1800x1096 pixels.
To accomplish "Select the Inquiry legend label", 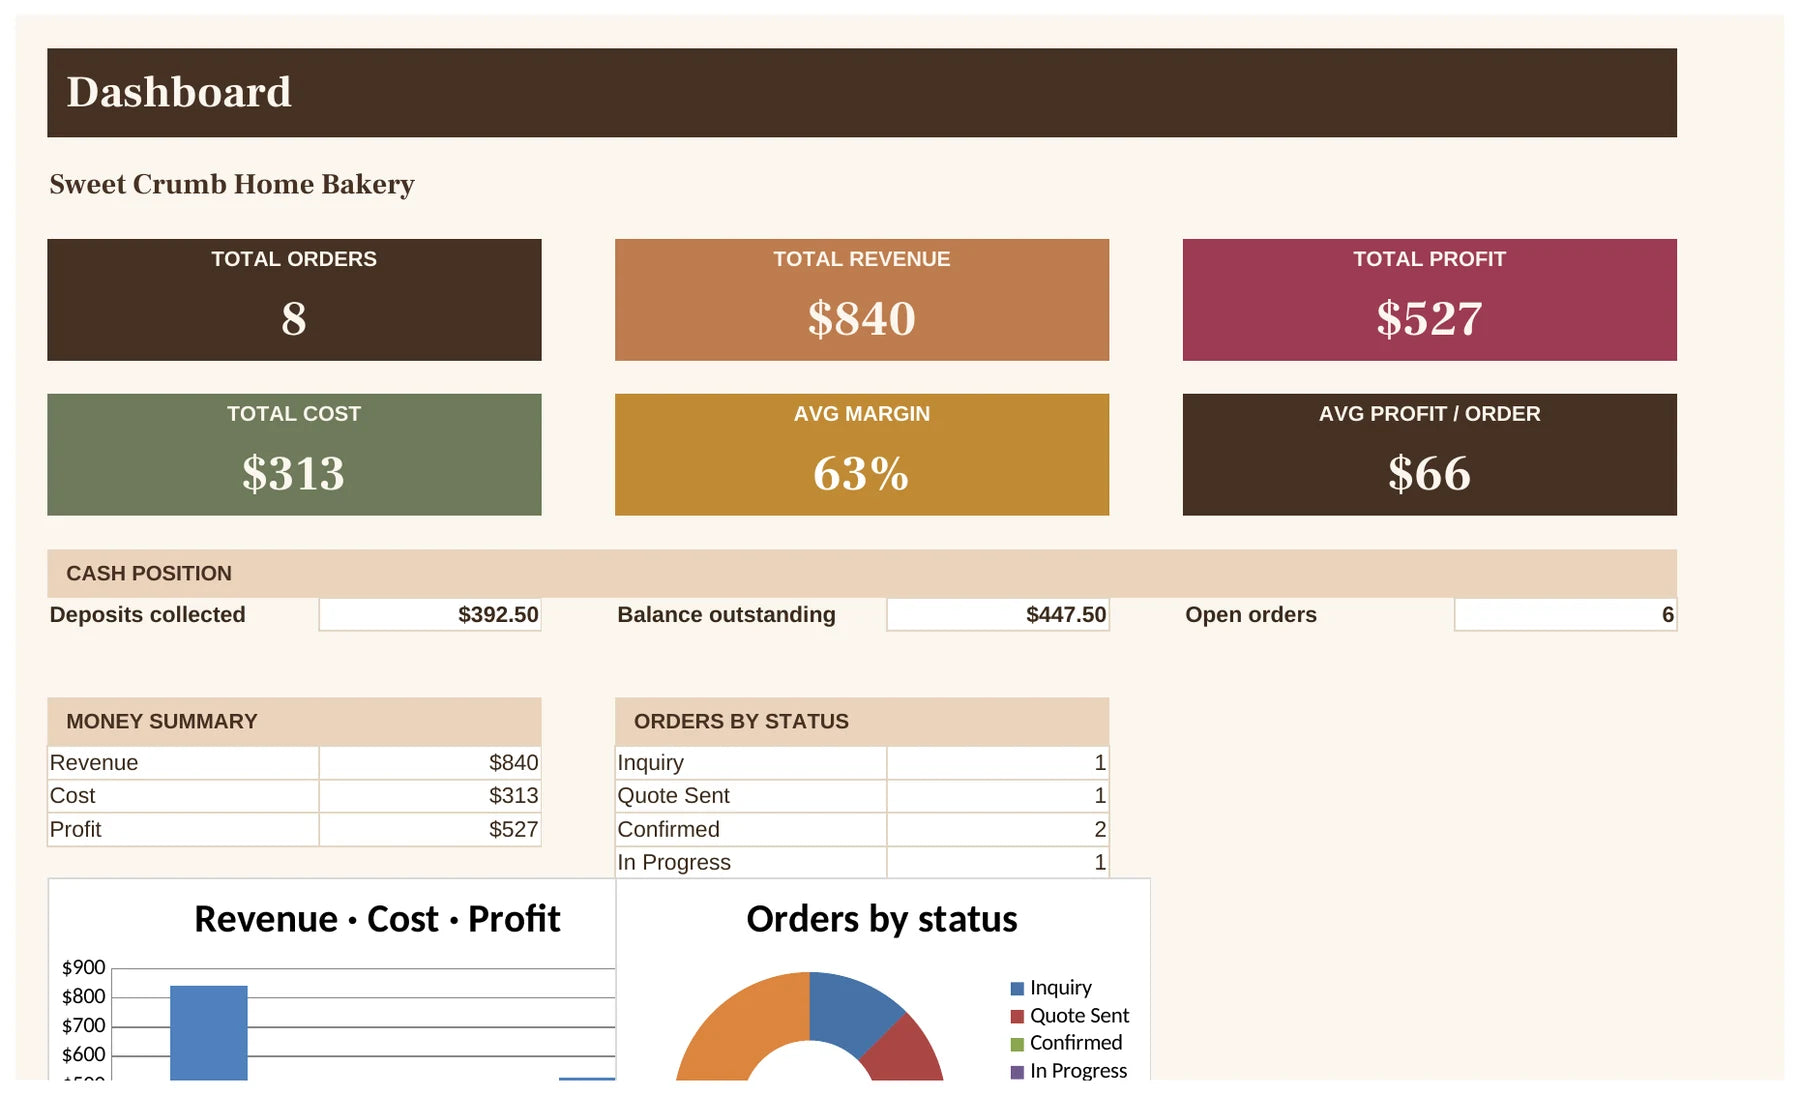I will (1061, 988).
